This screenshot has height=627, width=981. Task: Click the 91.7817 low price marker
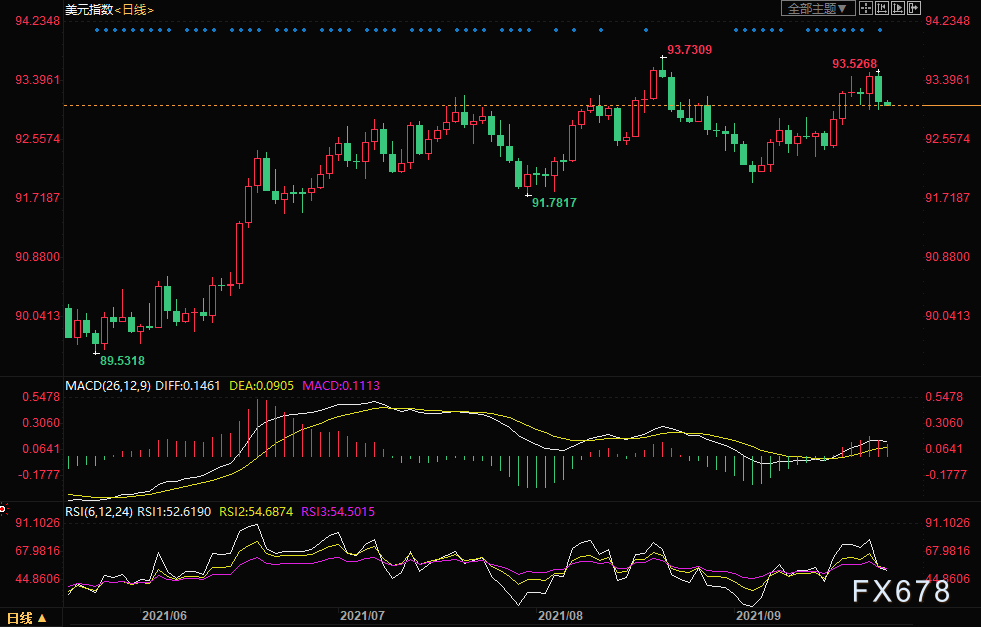[554, 202]
